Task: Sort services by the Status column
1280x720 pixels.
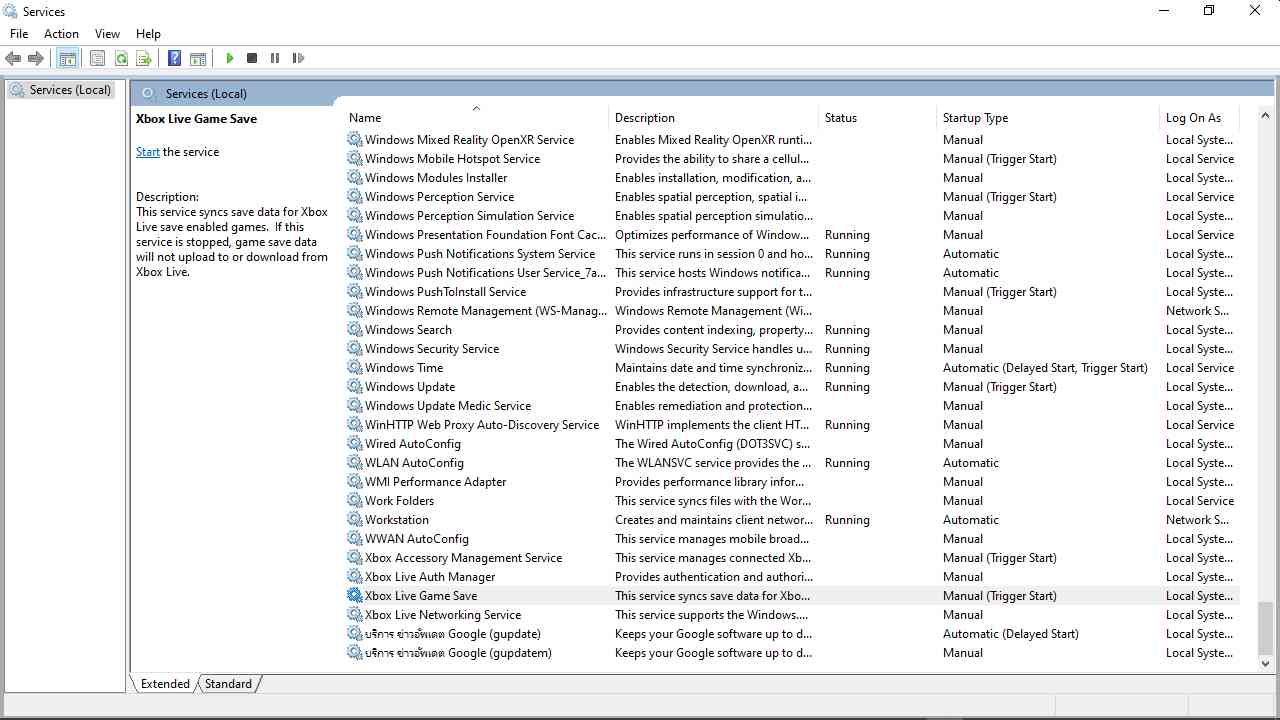Action: click(841, 118)
